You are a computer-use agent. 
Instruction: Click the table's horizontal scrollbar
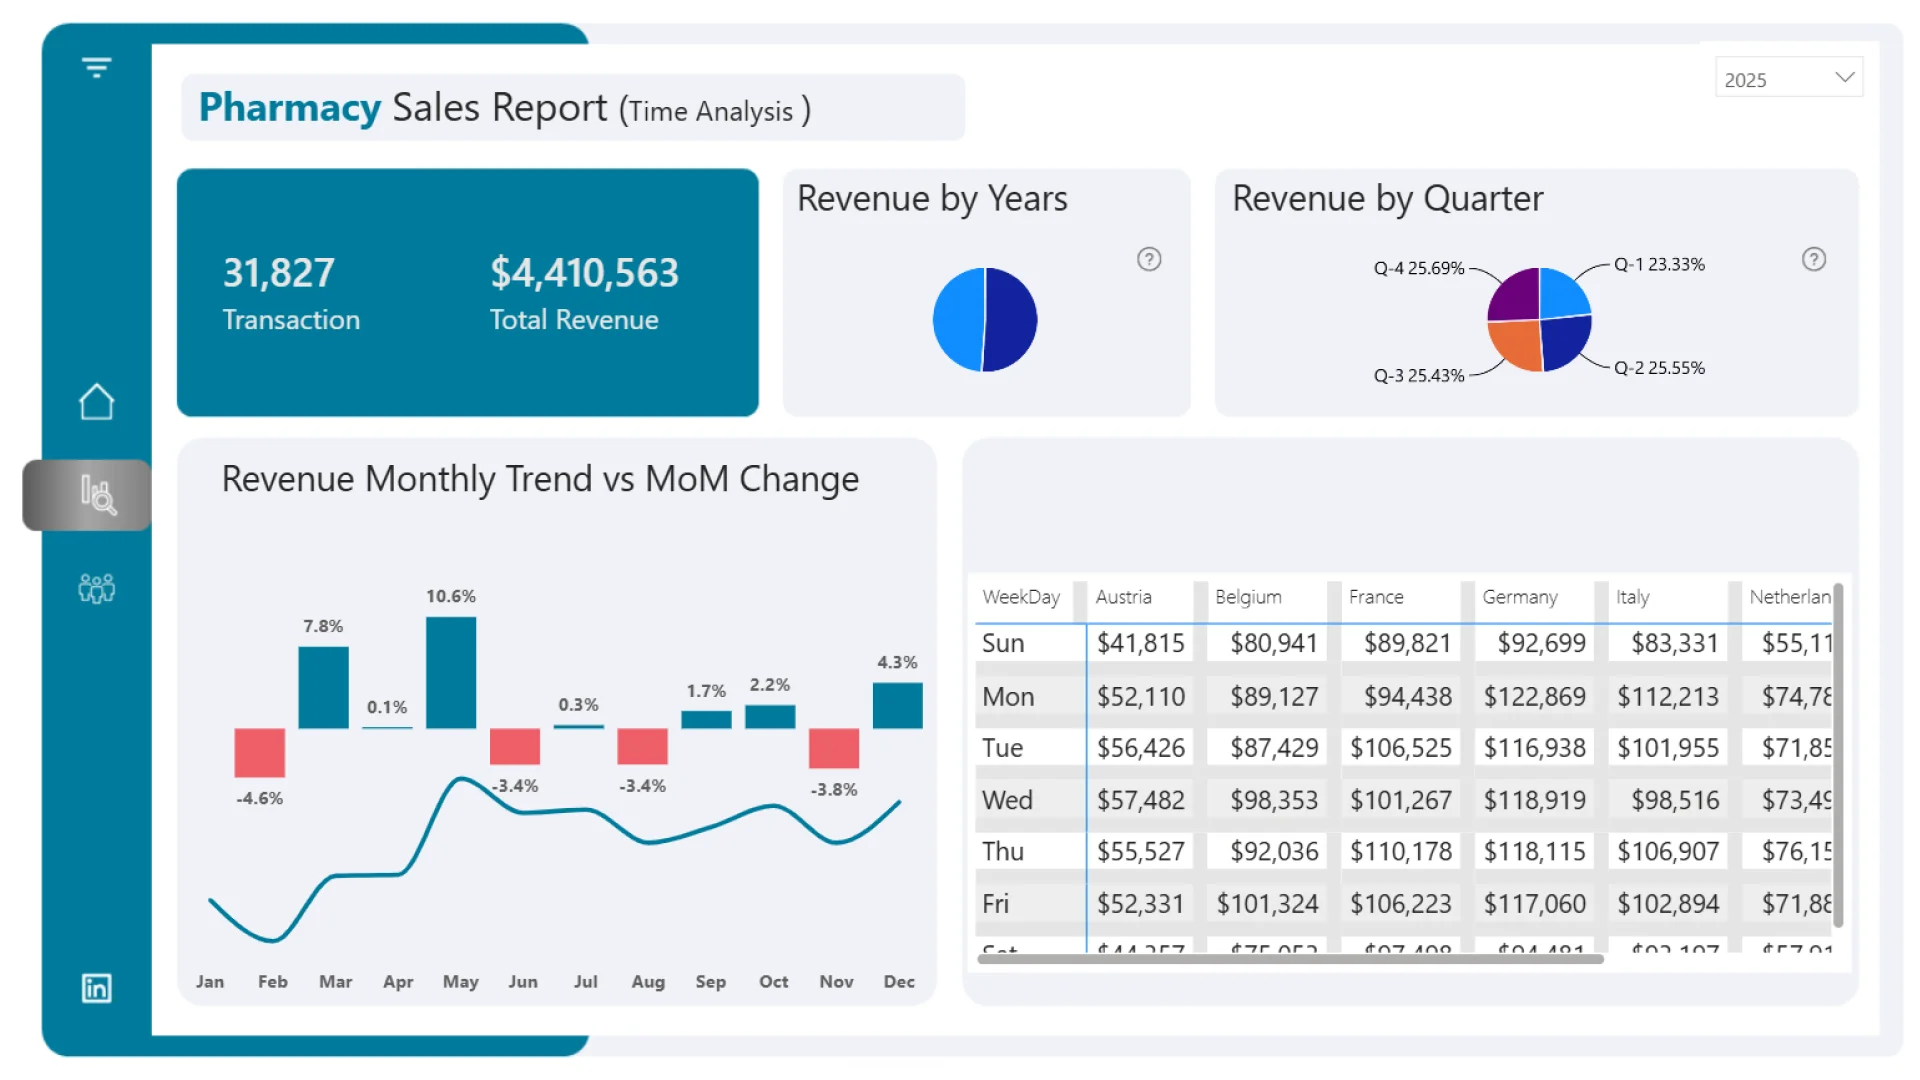pyautogui.click(x=1290, y=959)
